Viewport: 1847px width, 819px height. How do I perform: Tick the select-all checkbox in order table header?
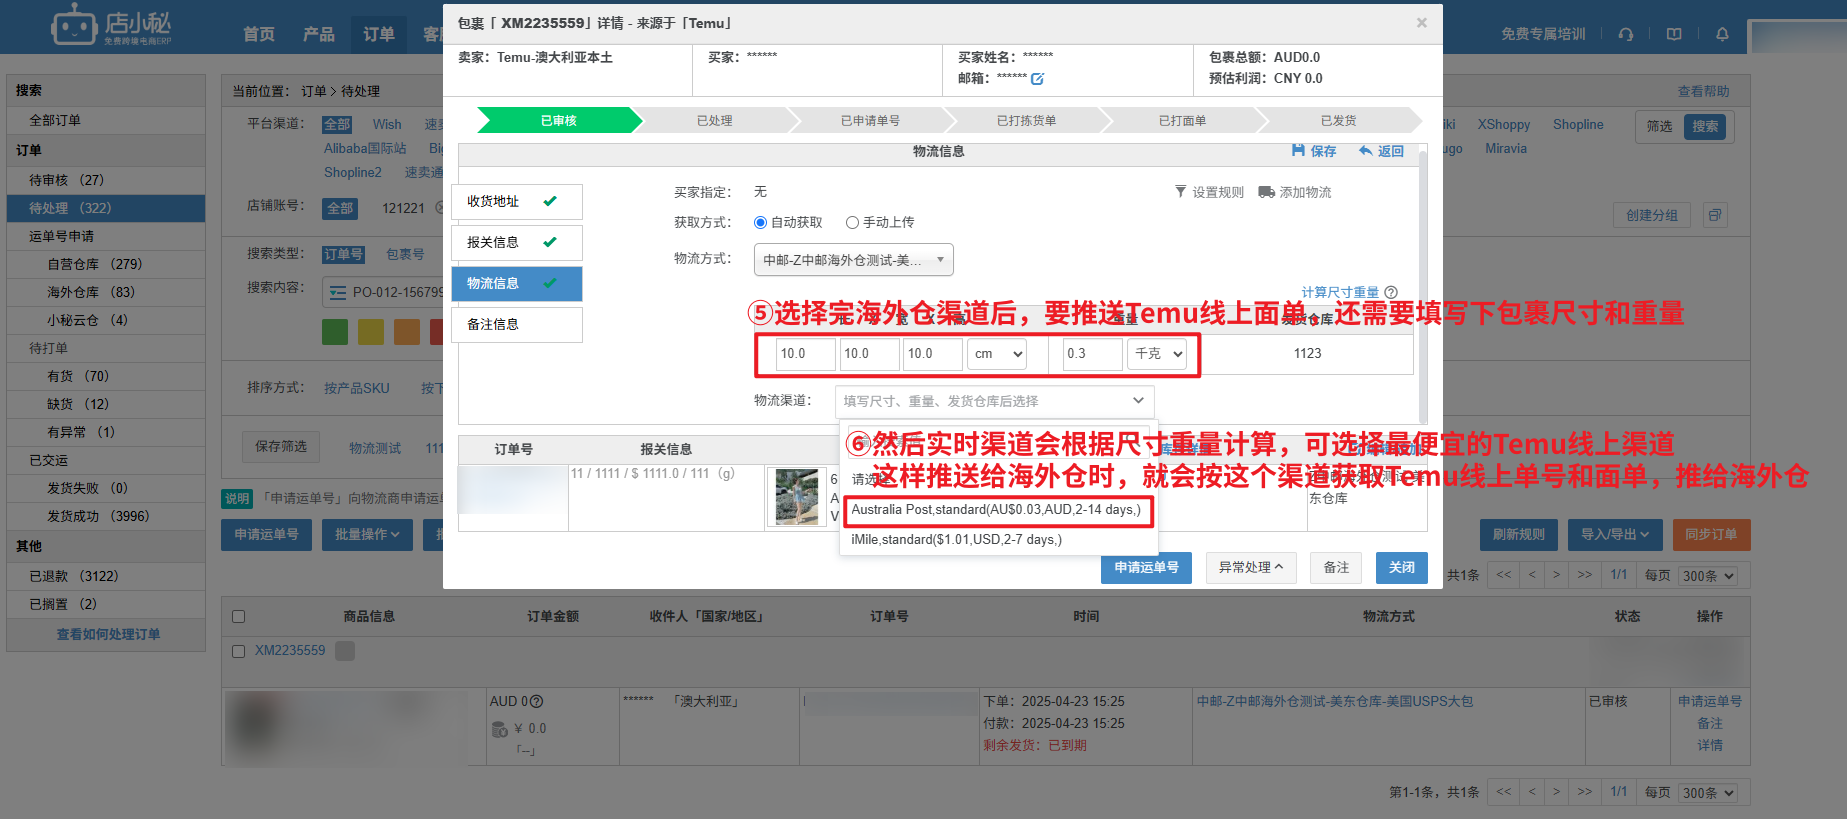point(238,617)
